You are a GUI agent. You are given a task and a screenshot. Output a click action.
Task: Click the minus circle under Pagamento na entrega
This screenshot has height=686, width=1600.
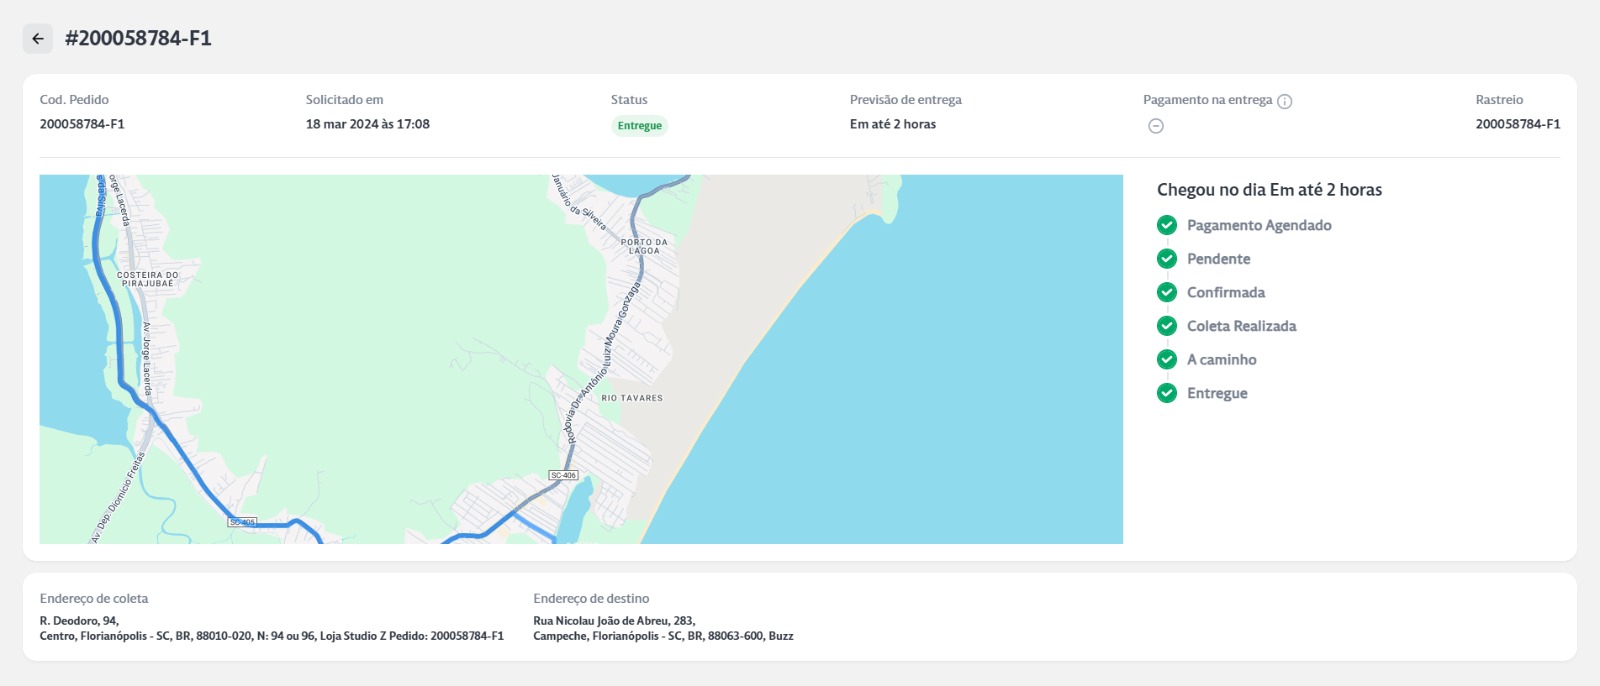(x=1156, y=126)
